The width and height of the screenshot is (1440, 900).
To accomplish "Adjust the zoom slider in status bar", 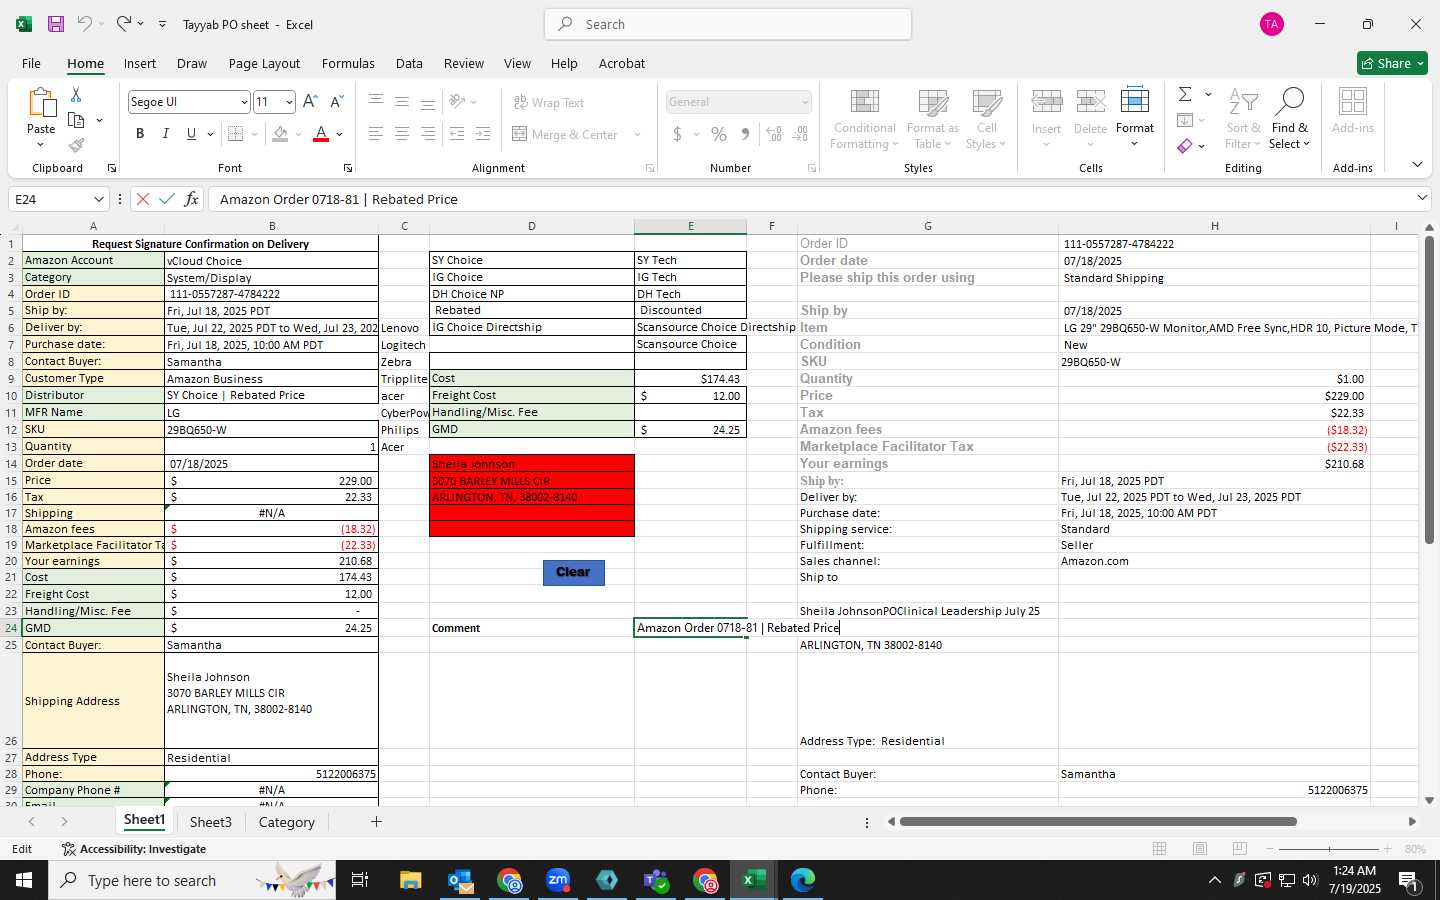I will tap(1329, 849).
